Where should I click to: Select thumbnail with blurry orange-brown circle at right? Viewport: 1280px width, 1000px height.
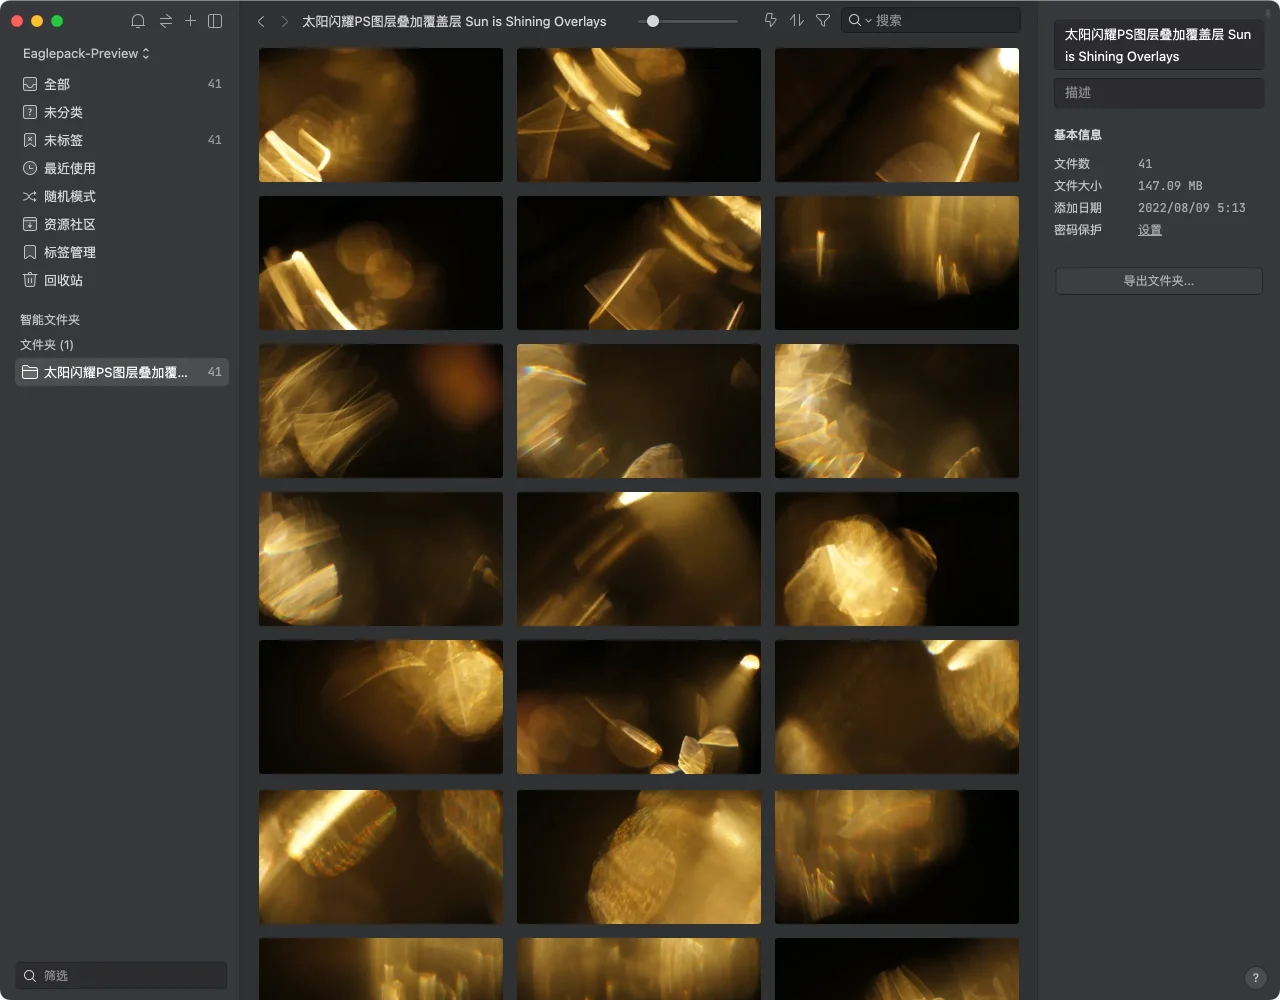(381, 411)
